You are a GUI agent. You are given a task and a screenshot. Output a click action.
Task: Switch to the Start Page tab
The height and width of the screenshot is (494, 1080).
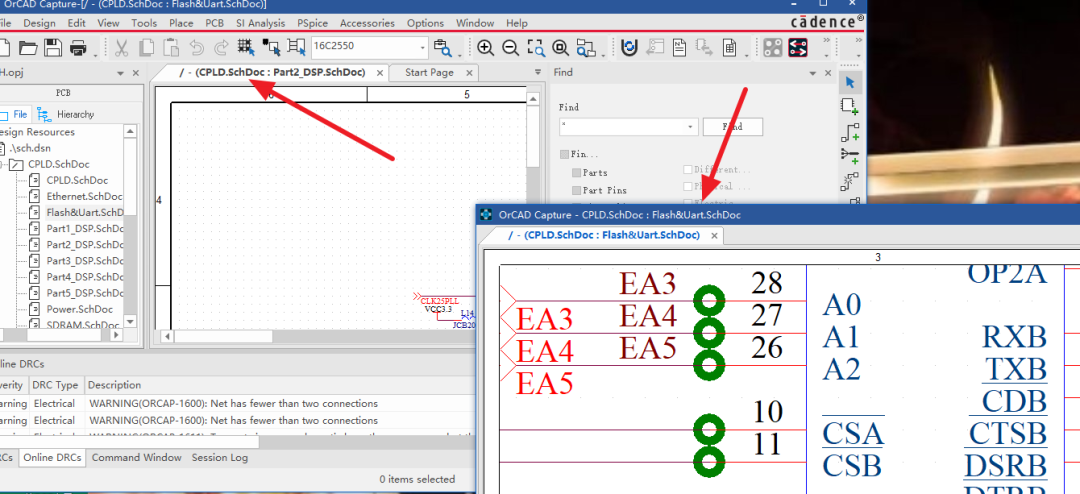(429, 72)
